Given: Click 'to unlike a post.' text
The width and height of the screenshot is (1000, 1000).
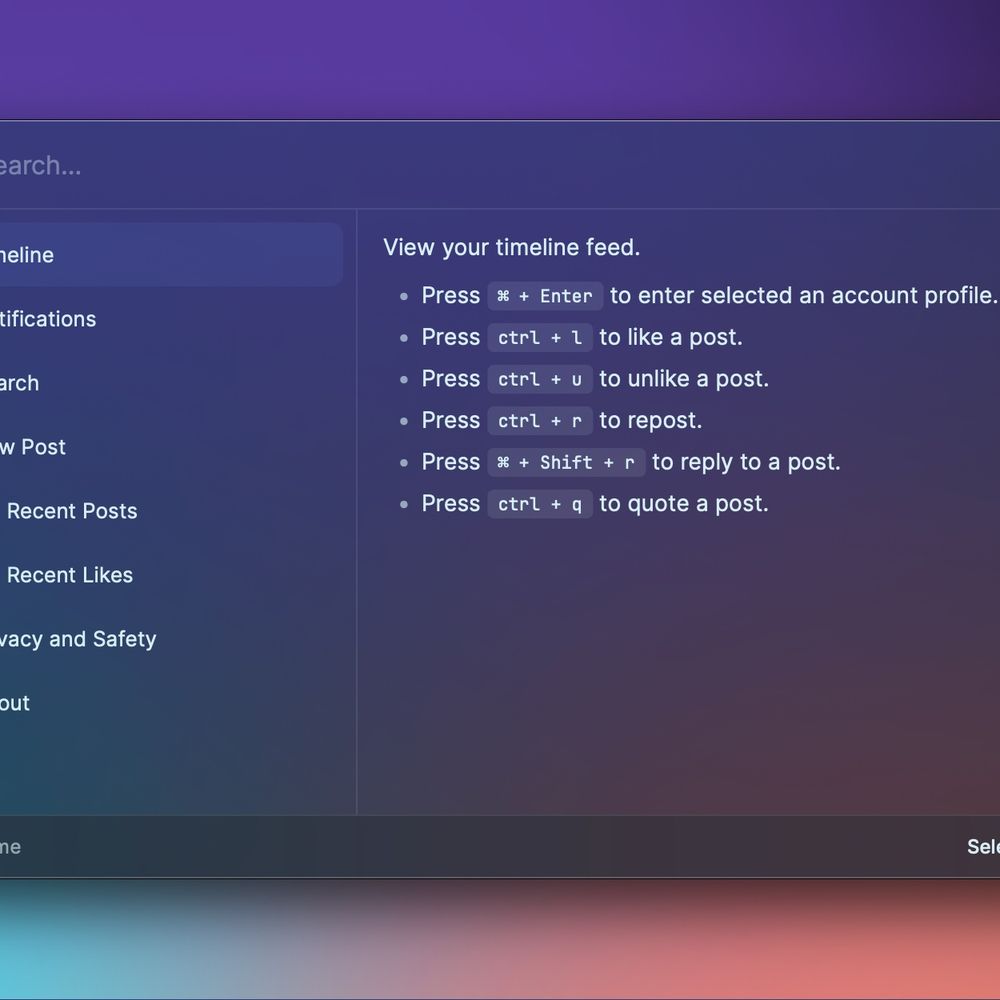Looking at the screenshot, I should tap(684, 378).
